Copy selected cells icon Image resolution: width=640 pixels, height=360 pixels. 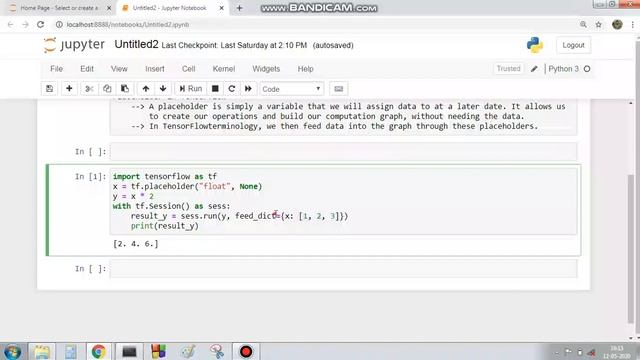107,89
